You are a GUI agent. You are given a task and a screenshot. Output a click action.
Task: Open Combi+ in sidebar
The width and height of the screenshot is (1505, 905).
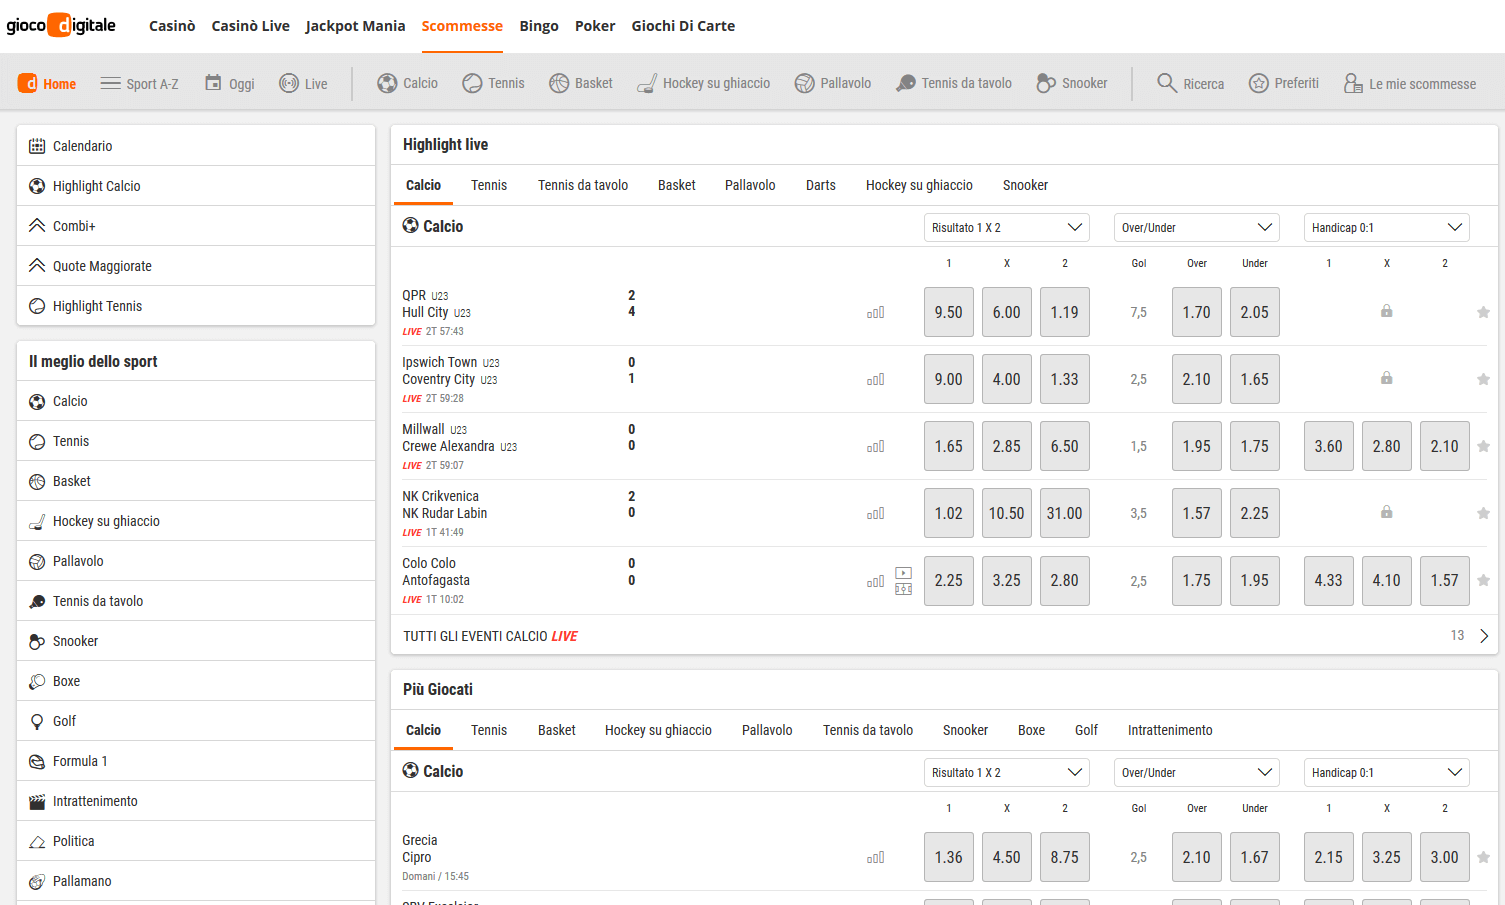point(196,226)
